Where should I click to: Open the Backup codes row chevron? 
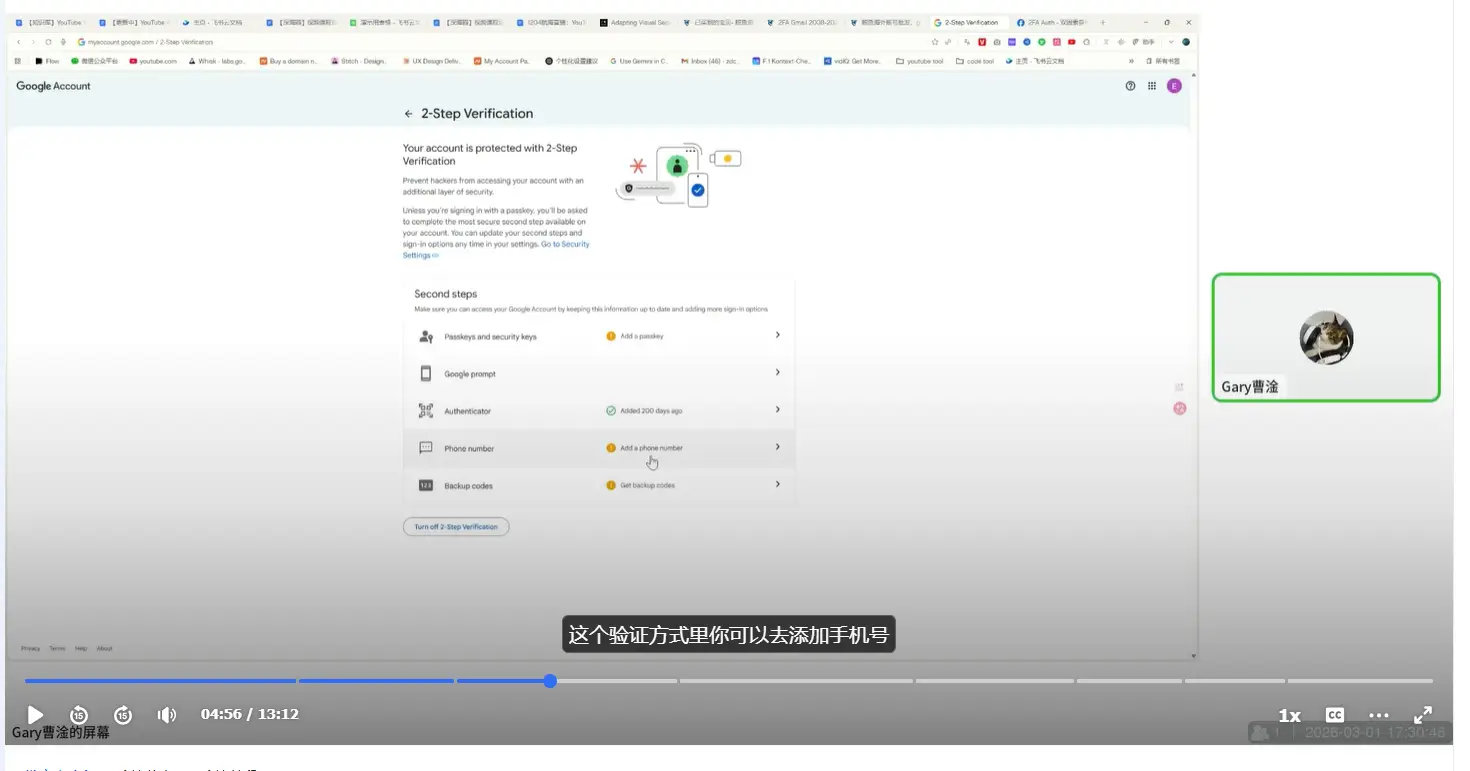click(x=777, y=484)
